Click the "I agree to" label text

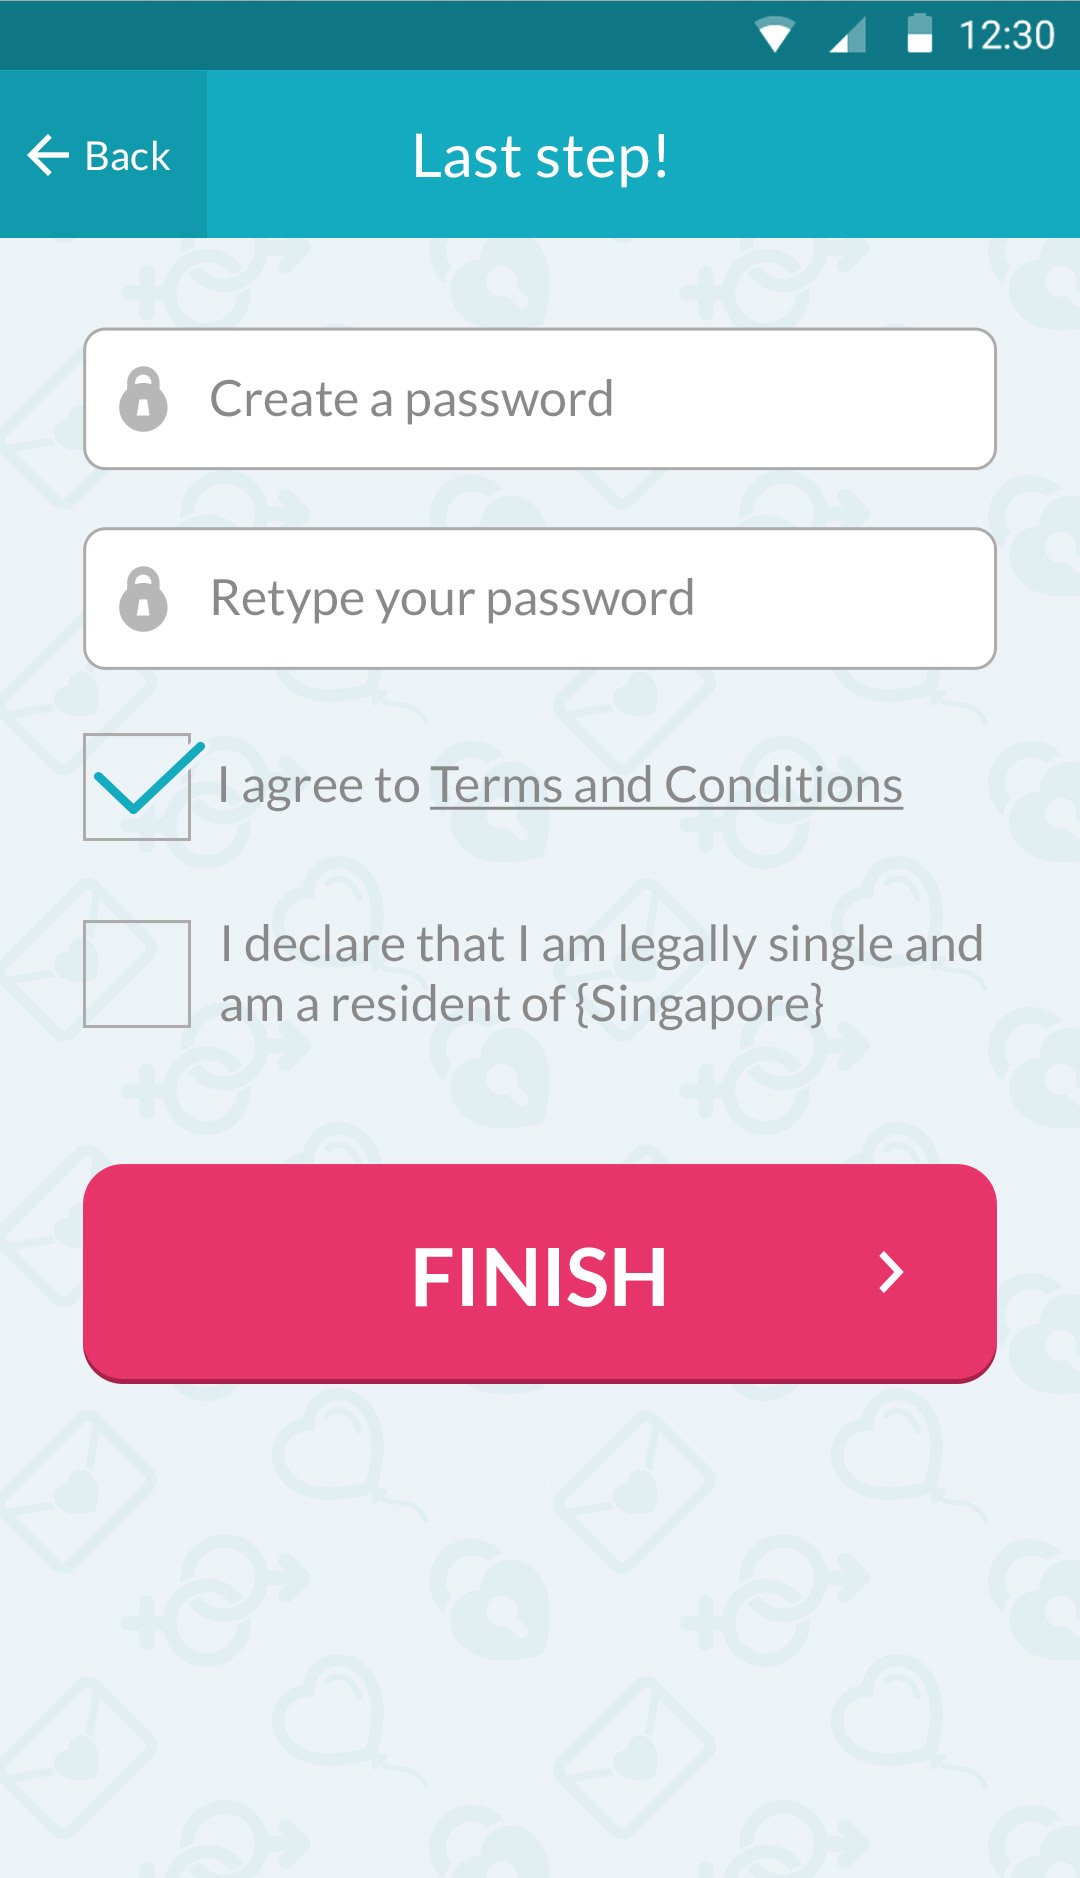click(x=318, y=785)
